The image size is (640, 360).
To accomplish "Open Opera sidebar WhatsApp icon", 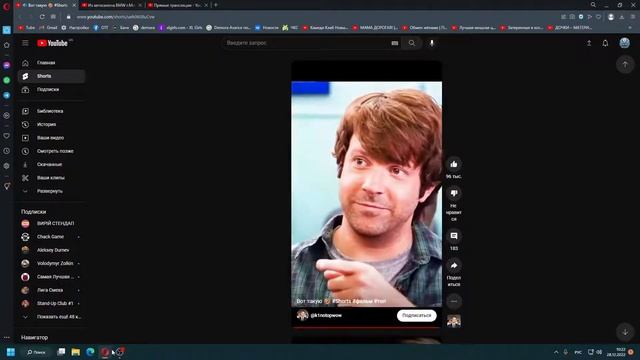I will click(7, 80).
